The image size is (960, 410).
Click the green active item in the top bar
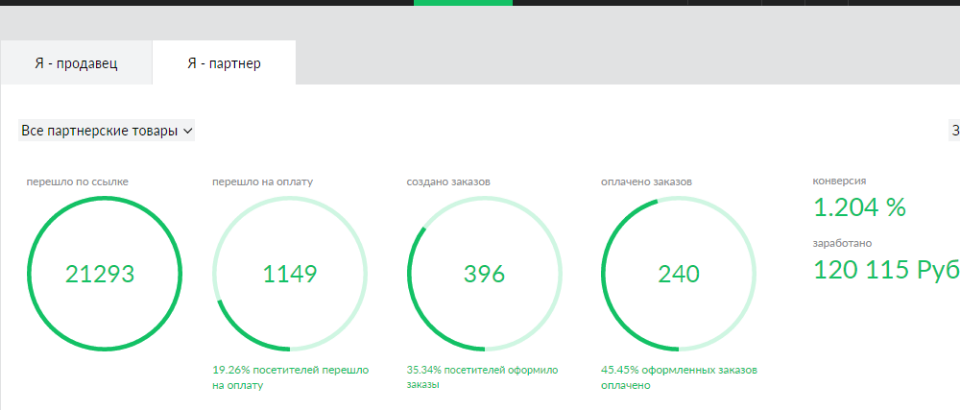click(463, 3)
